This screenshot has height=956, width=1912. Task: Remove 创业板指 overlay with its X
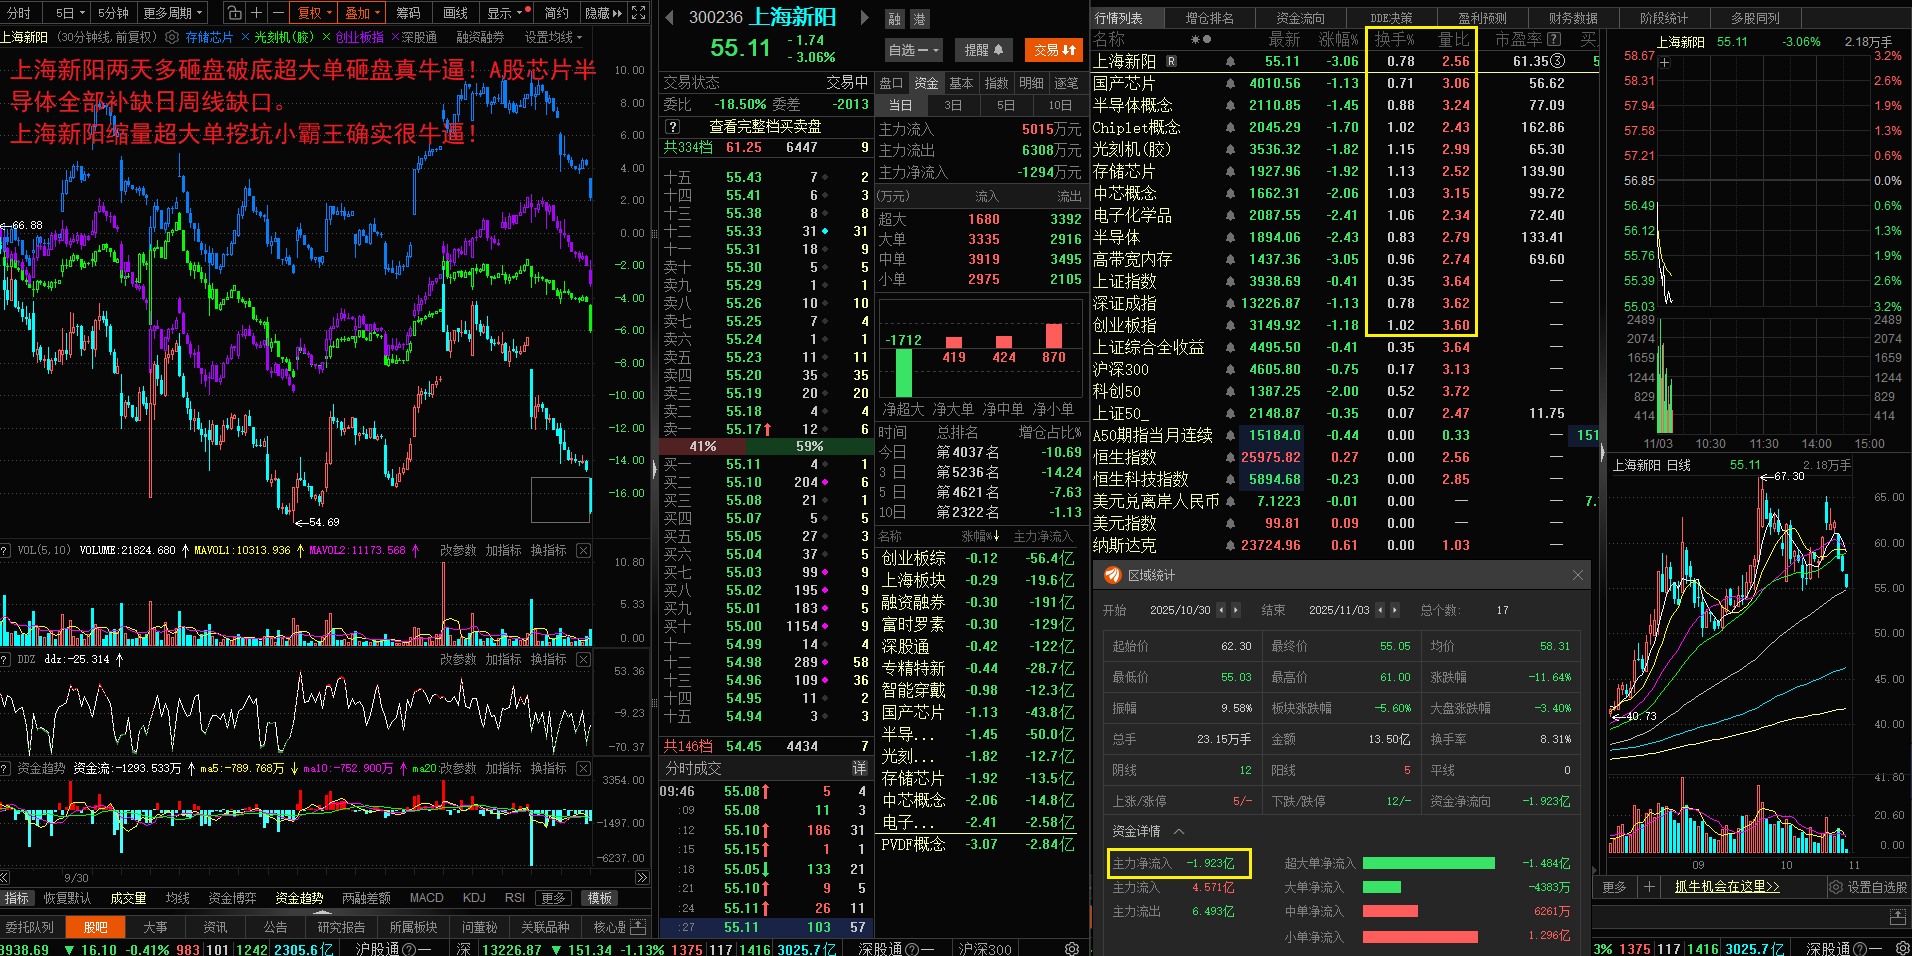(x=394, y=37)
